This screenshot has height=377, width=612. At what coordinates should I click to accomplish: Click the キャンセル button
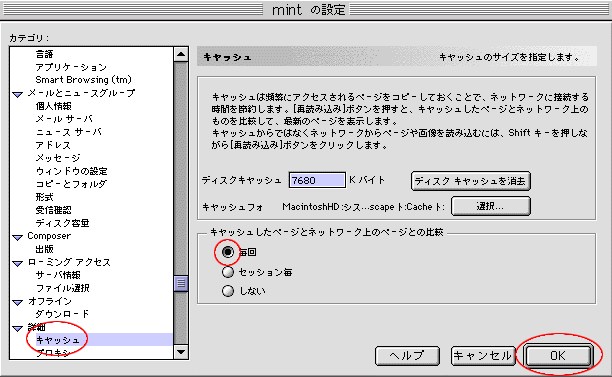483,356
